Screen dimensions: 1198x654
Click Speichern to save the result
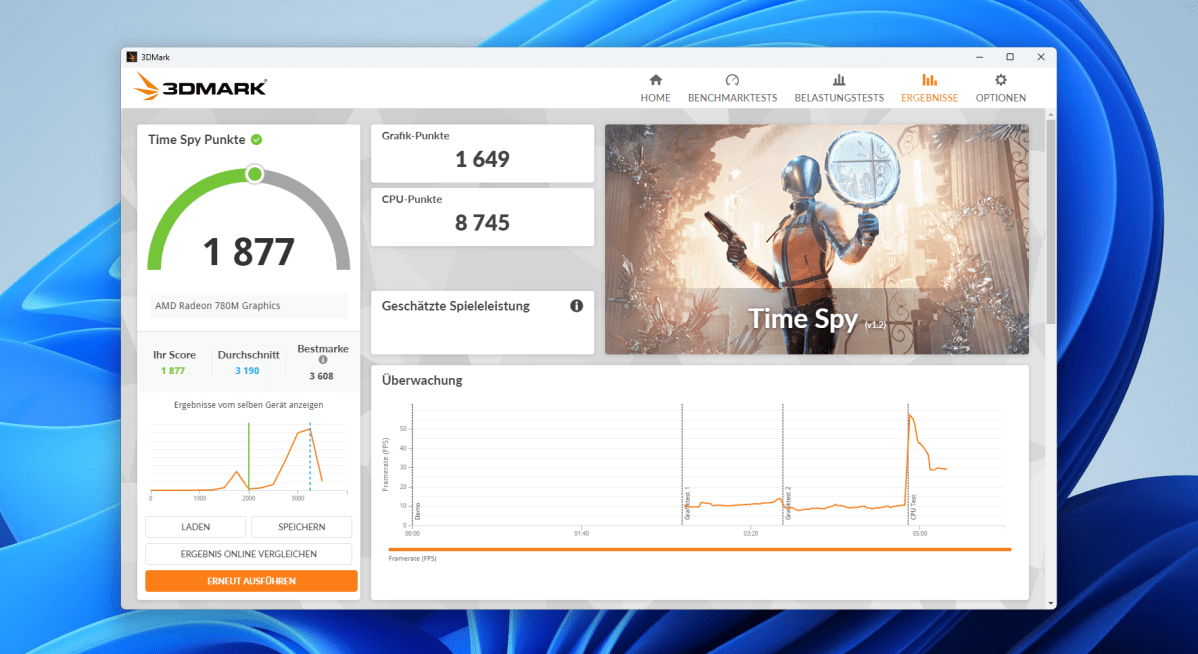click(x=301, y=526)
